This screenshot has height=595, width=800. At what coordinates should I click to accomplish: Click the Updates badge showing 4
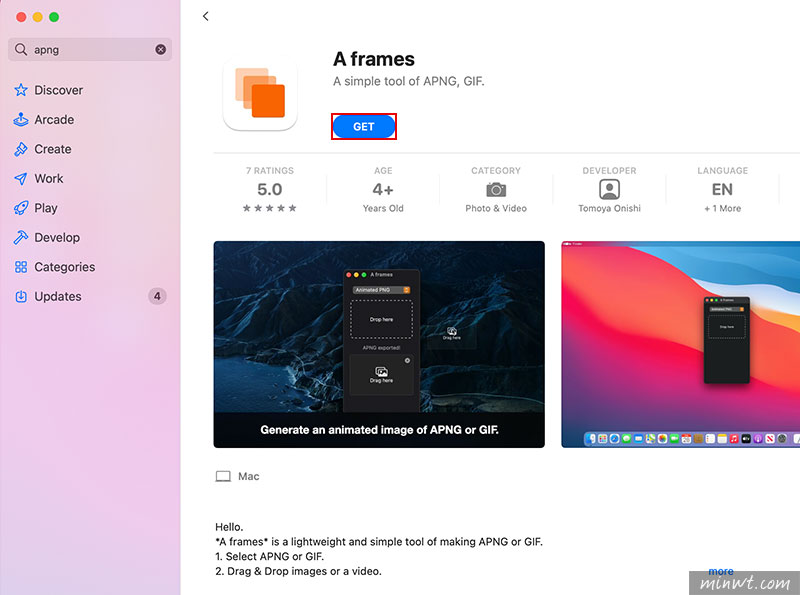pyautogui.click(x=157, y=296)
